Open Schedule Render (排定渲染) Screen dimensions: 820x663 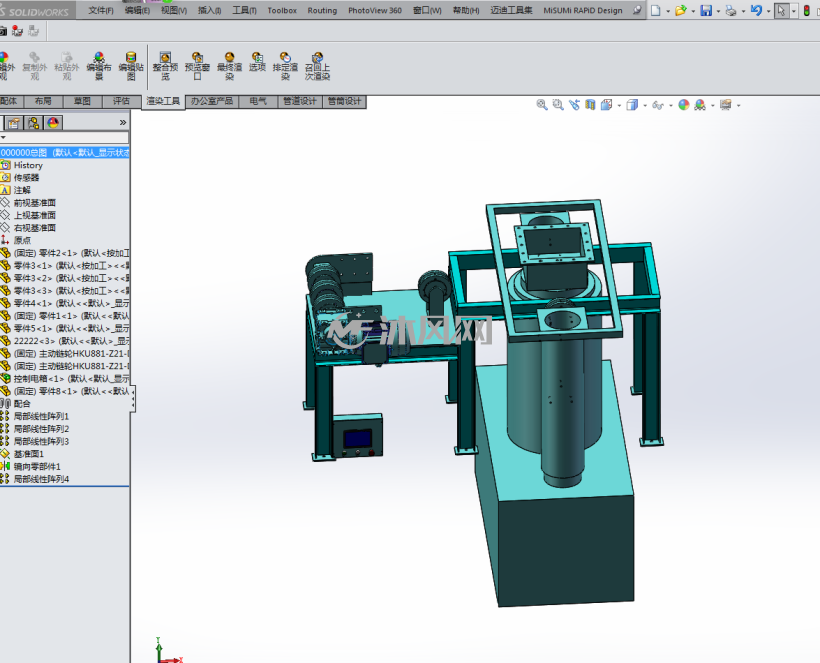(285, 66)
